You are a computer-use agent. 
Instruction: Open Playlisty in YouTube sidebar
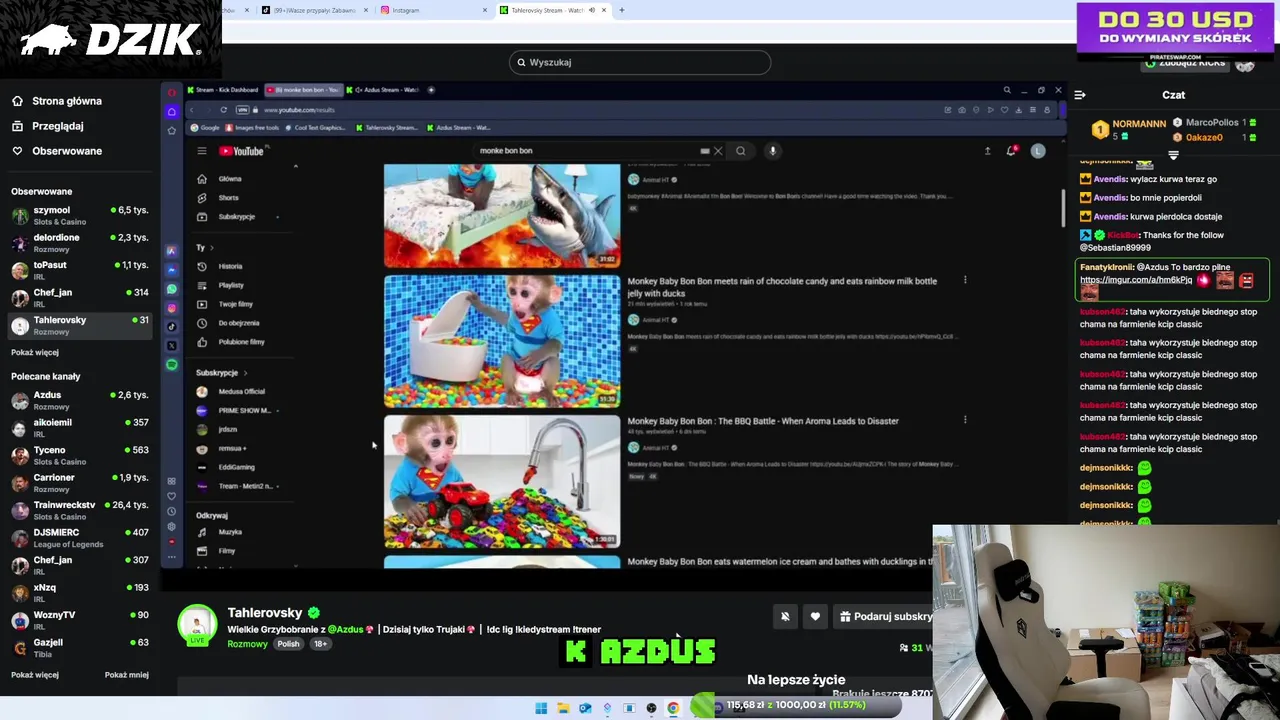pyautogui.click(x=231, y=285)
